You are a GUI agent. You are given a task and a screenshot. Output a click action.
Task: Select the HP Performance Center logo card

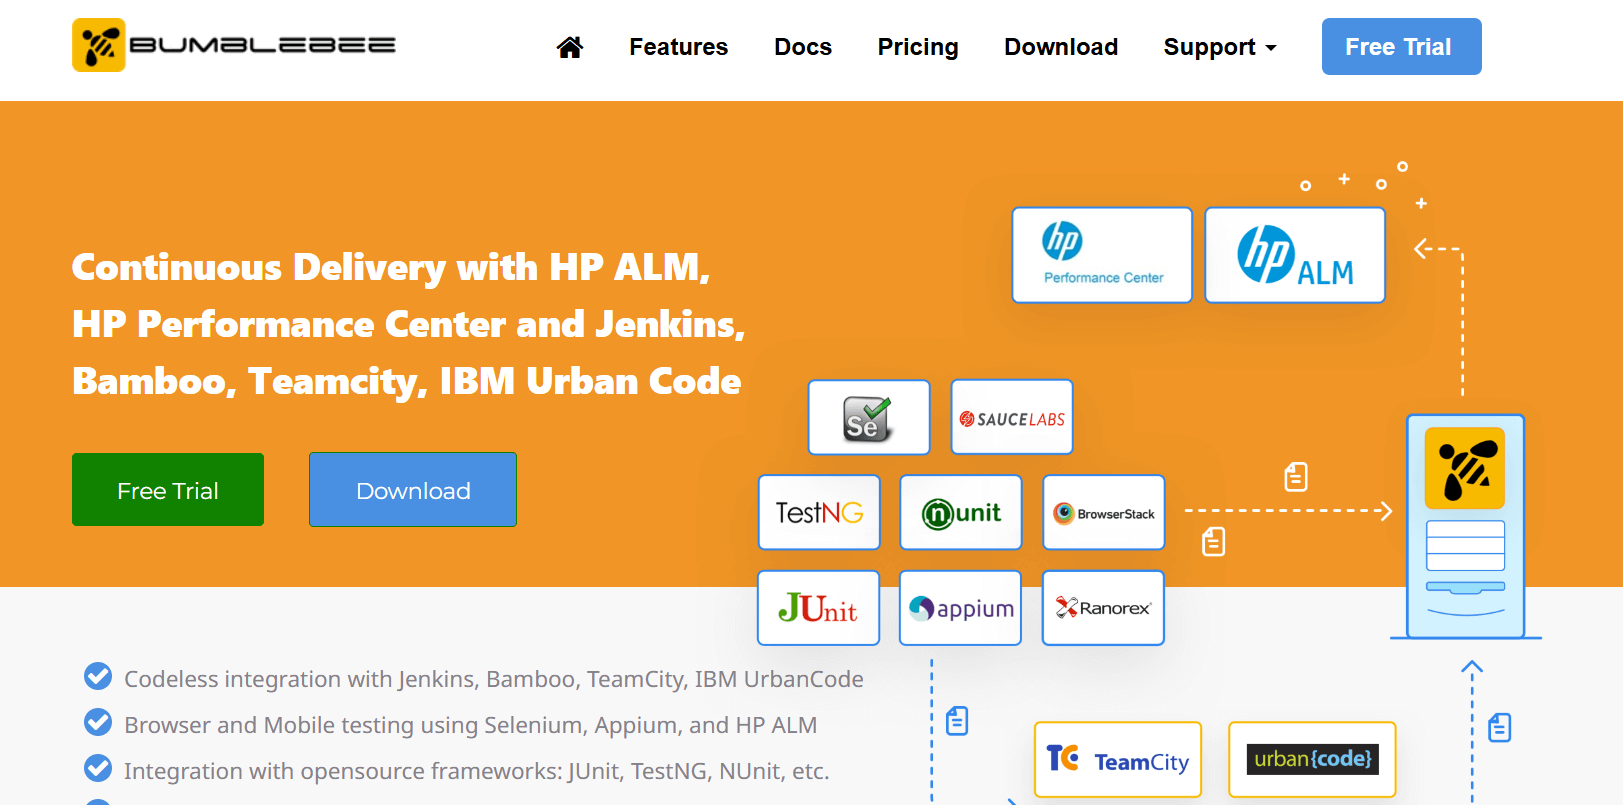pos(1102,255)
